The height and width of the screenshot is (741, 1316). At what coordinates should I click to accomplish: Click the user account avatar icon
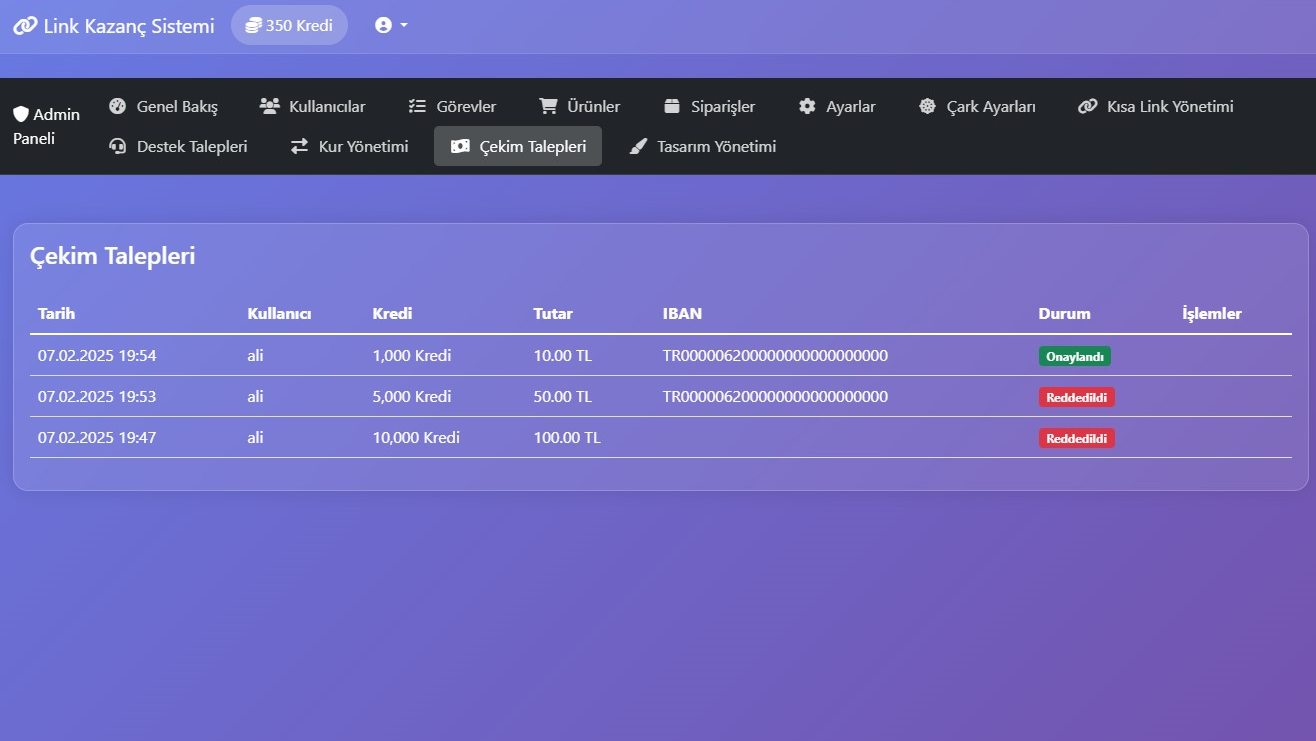point(383,25)
